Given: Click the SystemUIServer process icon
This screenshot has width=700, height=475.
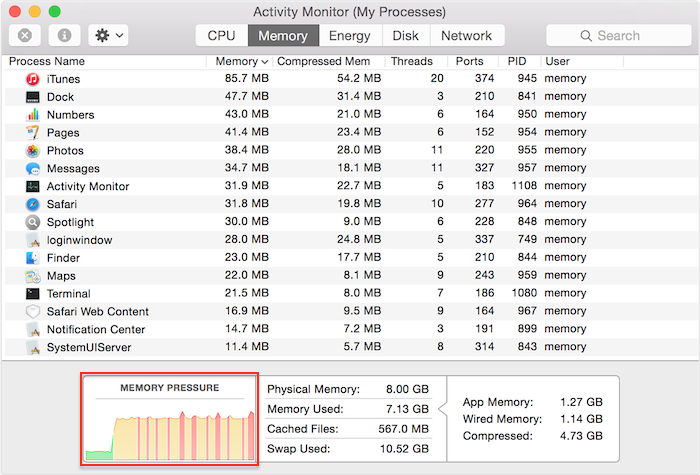Looking at the screenshot, I should [33, 347].
